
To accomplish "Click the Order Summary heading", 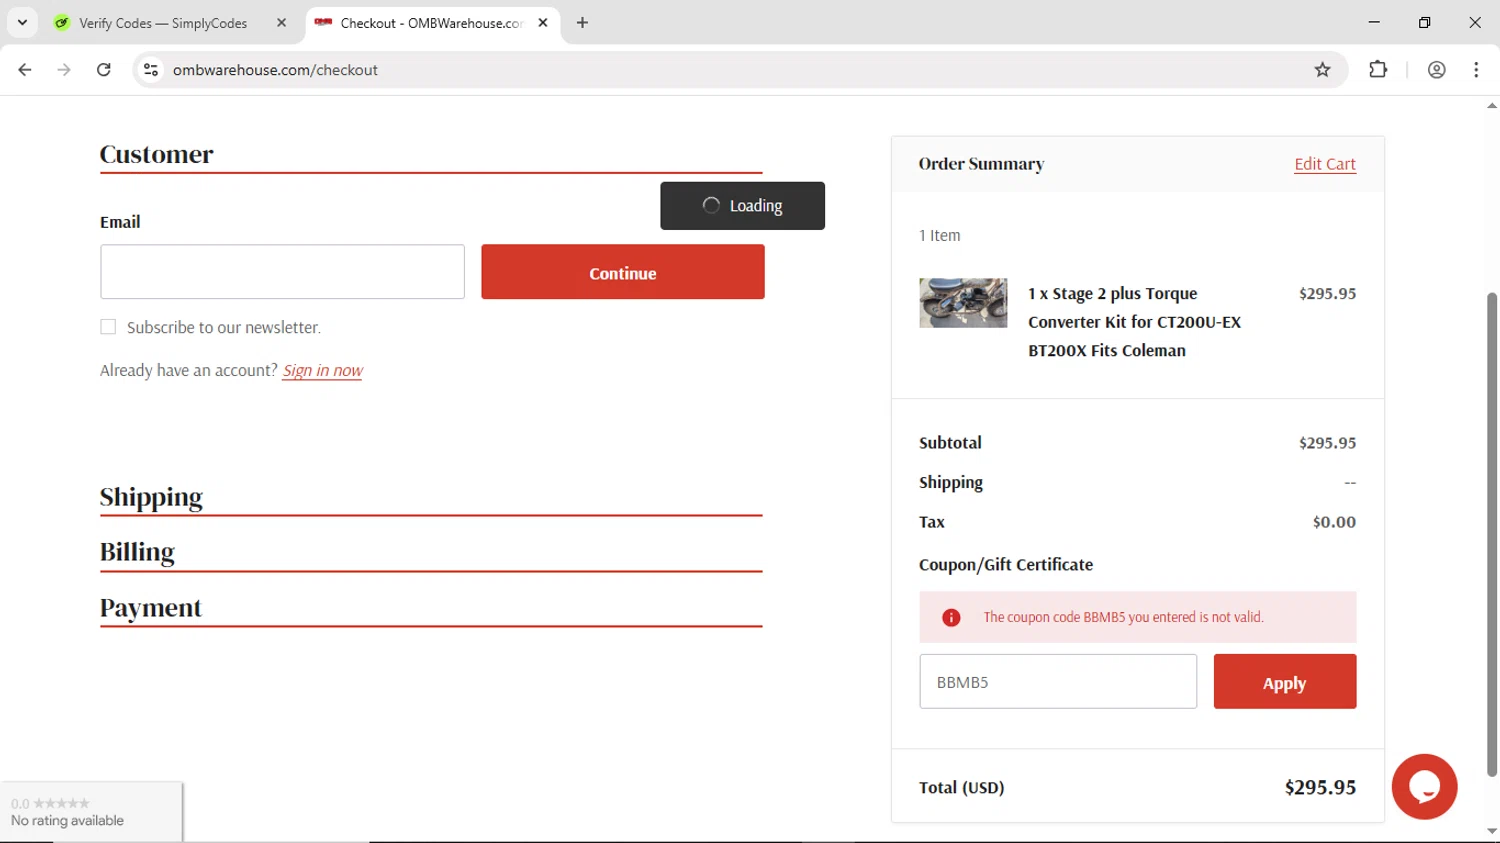I will (981, 164).
